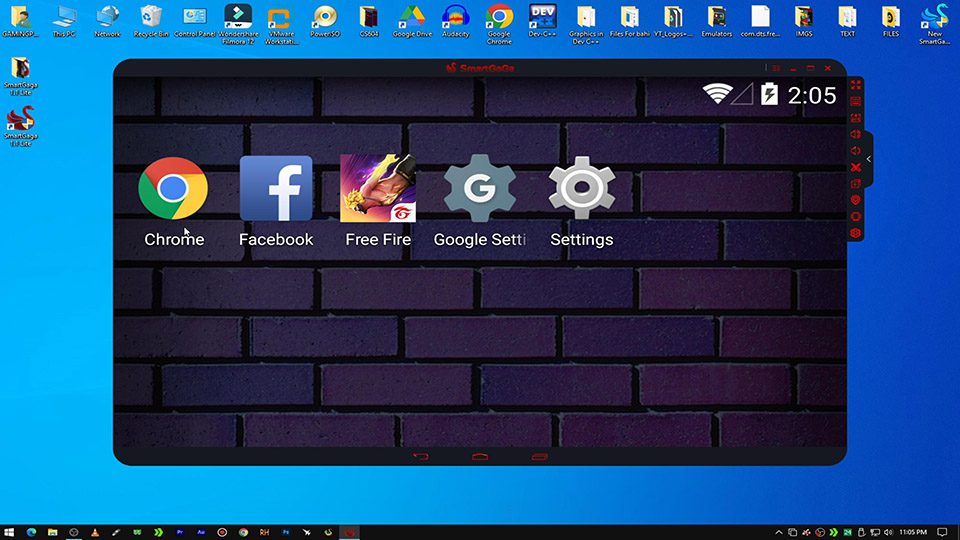Click the SmartGaGa icon on the taskbar
960x540 pixels.
click(x=350, y=532)
